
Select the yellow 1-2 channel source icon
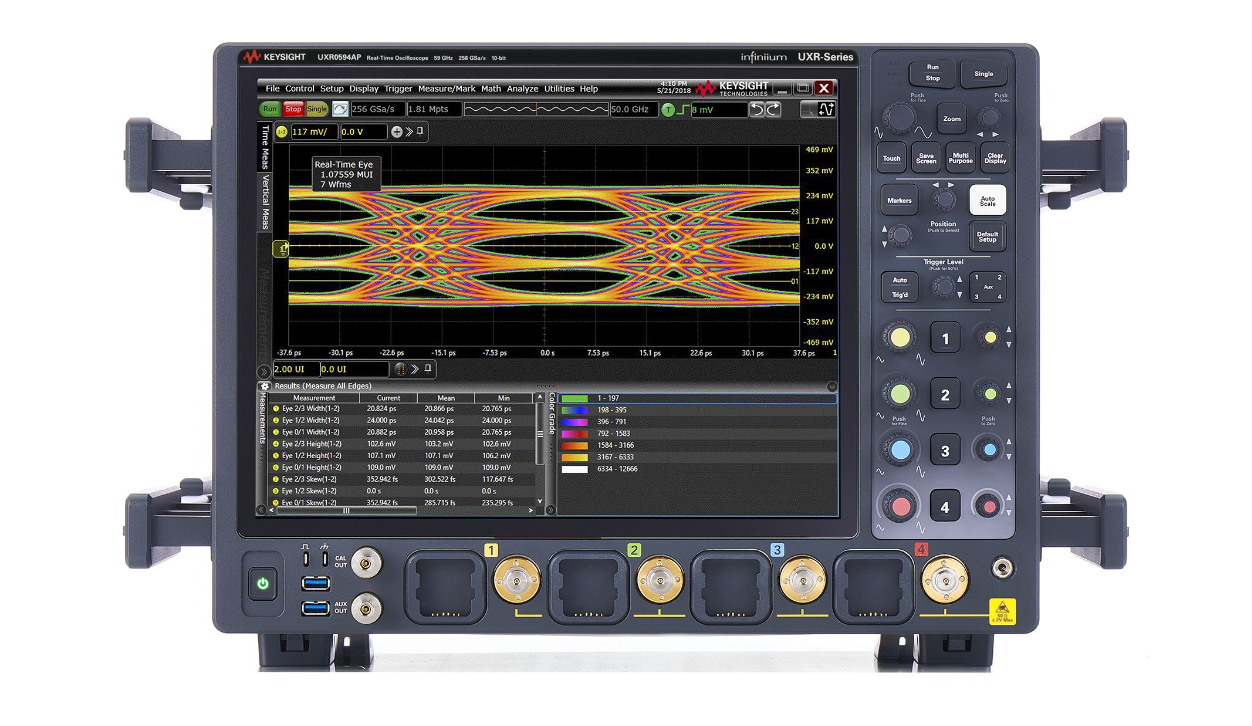click(x=282, y=130)
